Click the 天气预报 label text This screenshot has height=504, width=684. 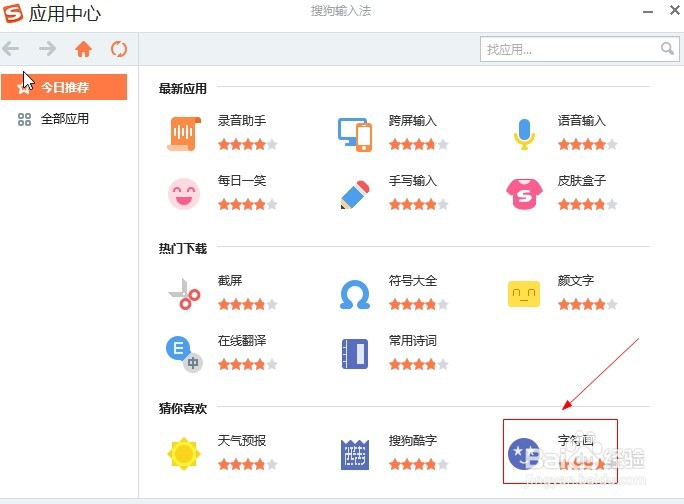point(242,440)
